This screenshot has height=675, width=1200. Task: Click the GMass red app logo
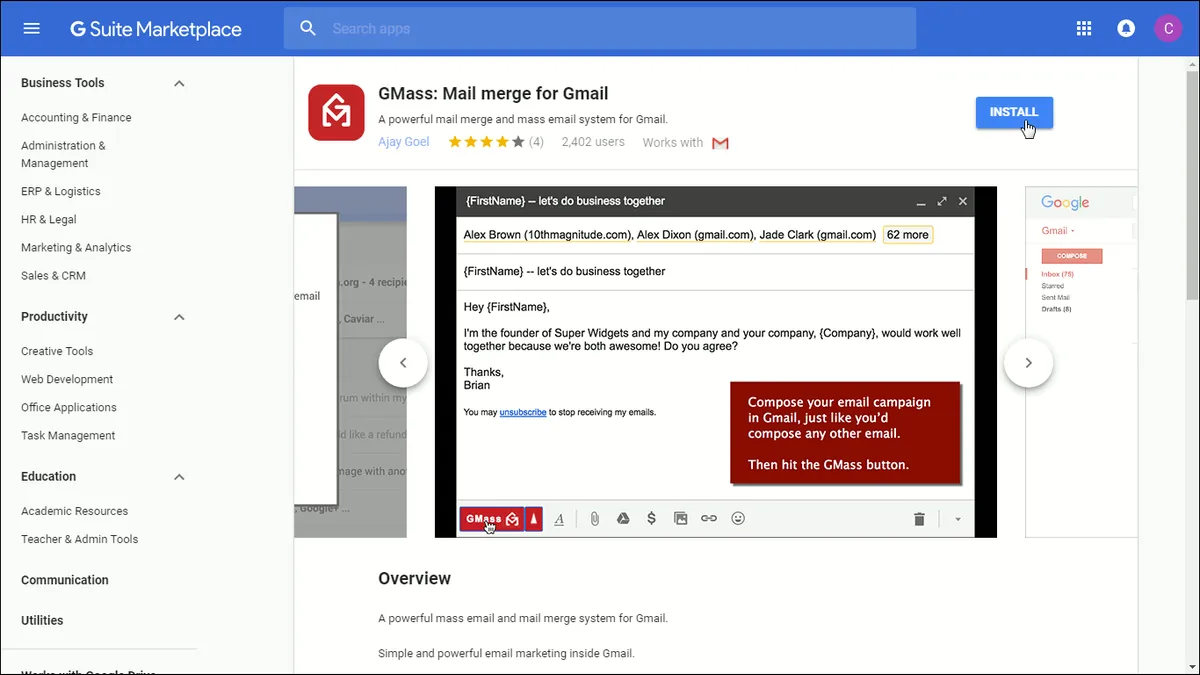337,112
